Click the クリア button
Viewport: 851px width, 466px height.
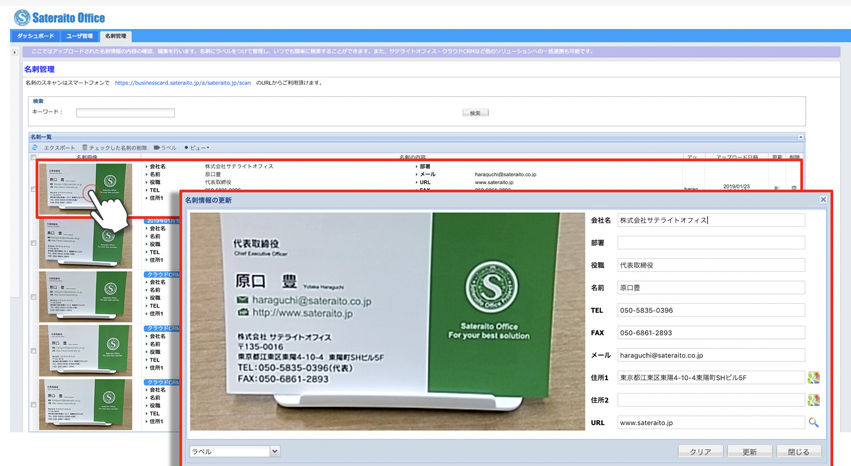point(701,451)
